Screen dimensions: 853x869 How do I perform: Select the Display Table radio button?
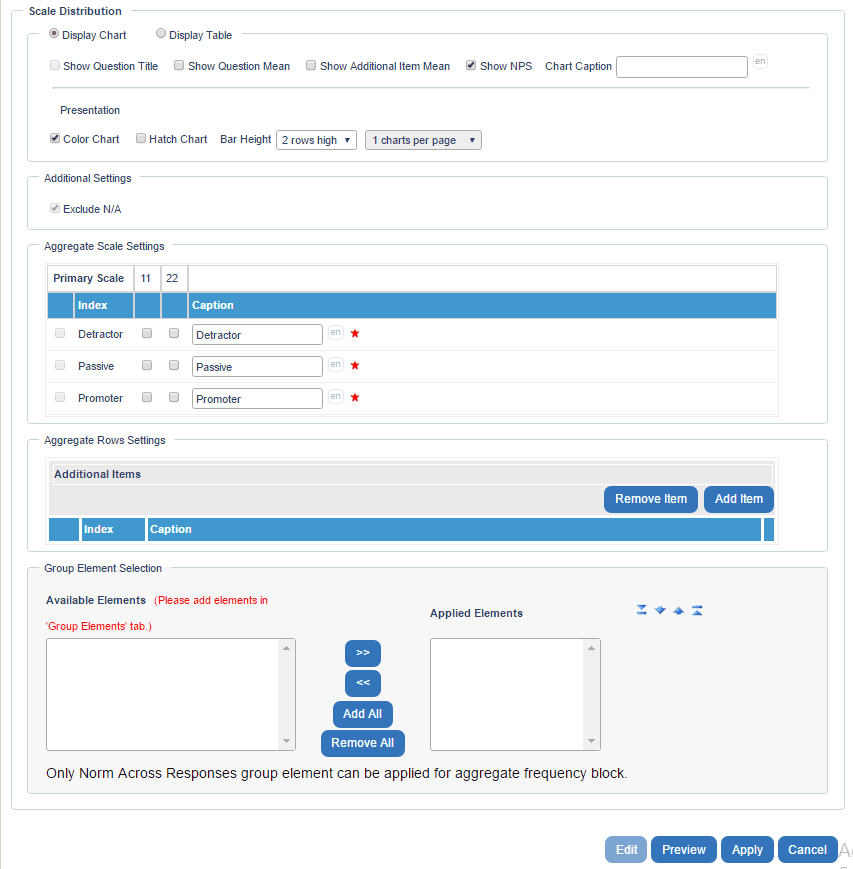161,34
